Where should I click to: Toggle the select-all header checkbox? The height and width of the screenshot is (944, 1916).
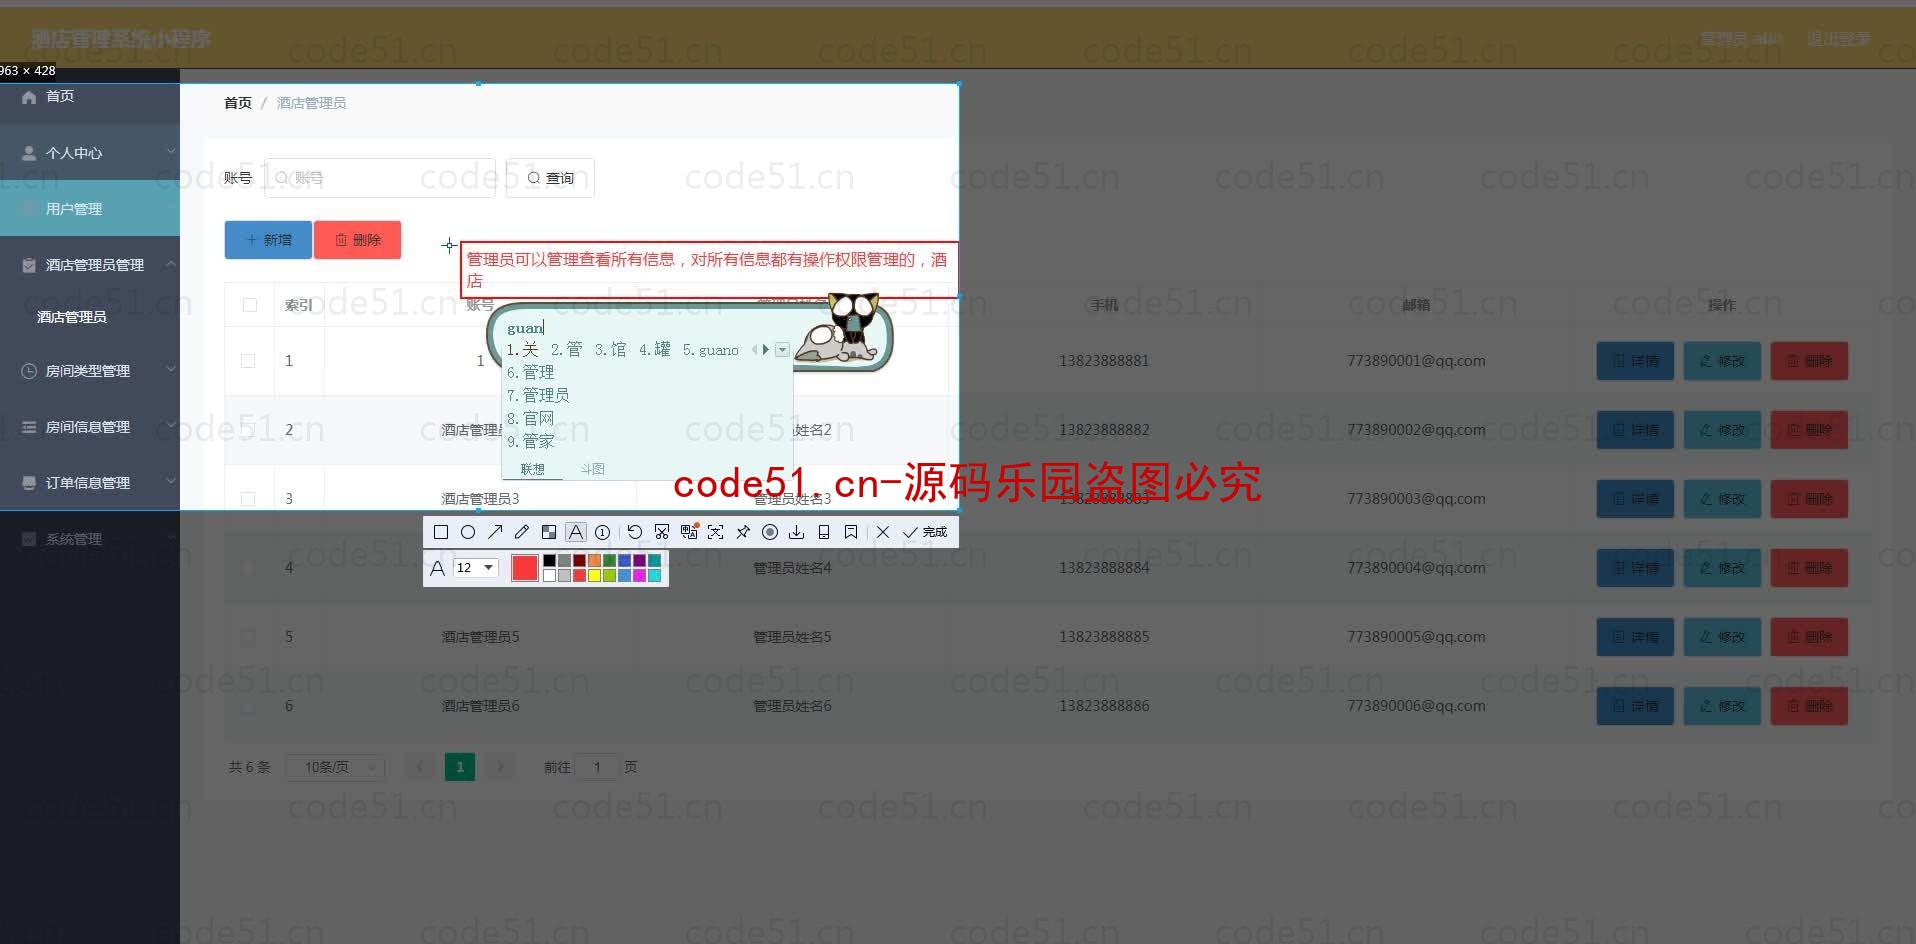tap(250, 305)
